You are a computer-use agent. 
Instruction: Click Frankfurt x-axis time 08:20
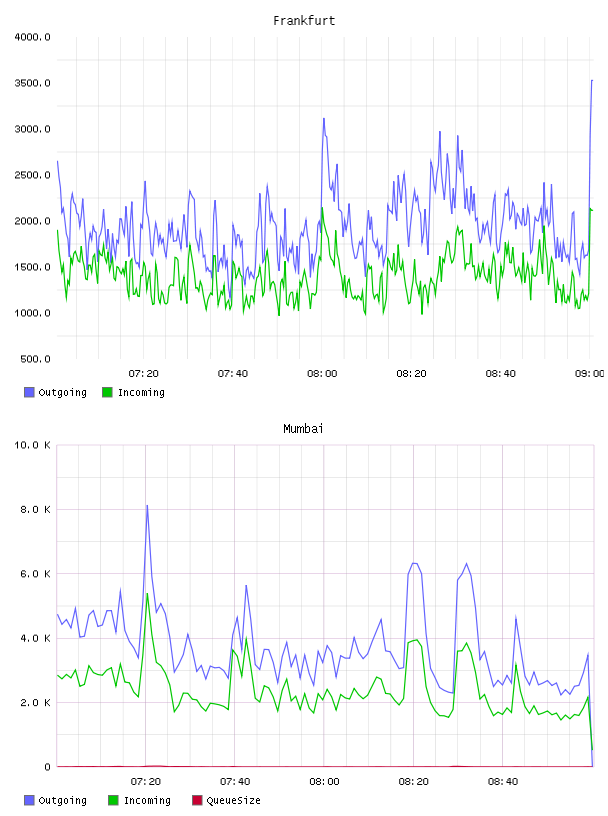click(x=411, y=374)
